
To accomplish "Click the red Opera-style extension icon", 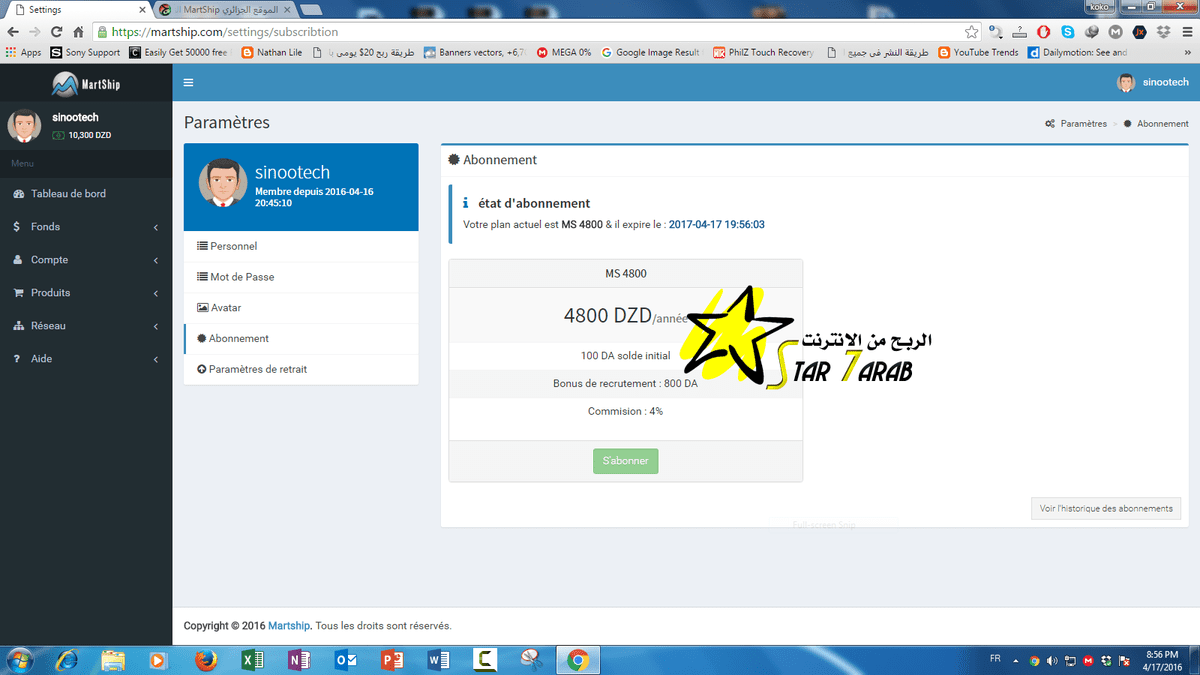I will click(x=1044, y=32).
